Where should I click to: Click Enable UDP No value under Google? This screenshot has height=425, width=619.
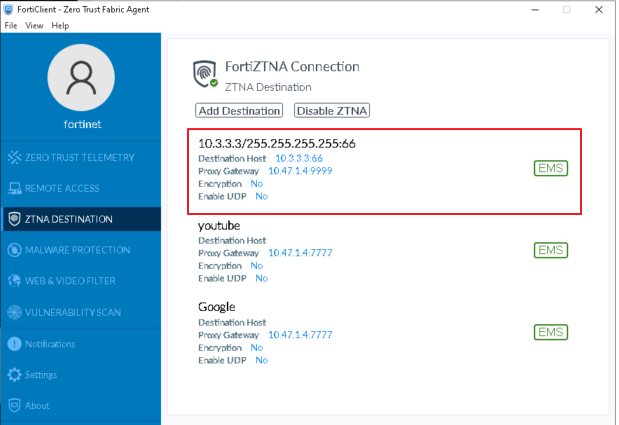click(261, 360)
